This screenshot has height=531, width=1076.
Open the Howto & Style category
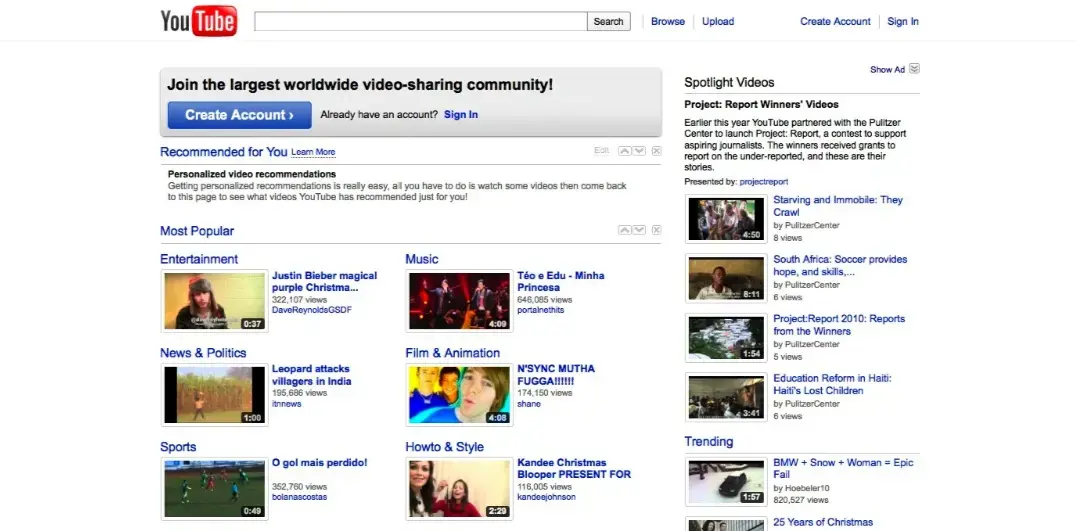coord(444,447)
